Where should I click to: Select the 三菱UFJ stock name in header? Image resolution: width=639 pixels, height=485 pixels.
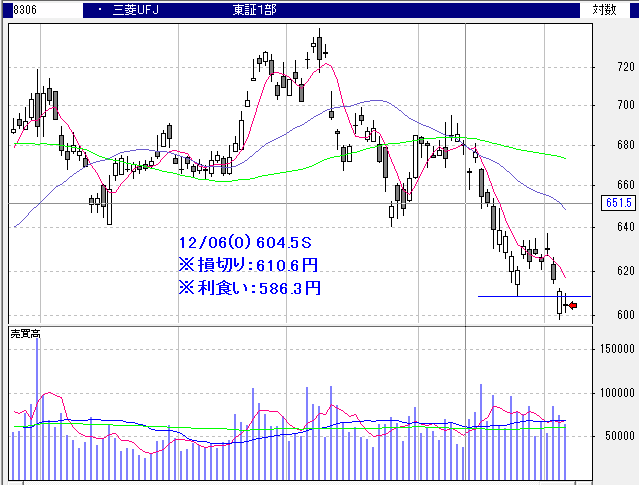pyautogui.click(x=130, y=10)
